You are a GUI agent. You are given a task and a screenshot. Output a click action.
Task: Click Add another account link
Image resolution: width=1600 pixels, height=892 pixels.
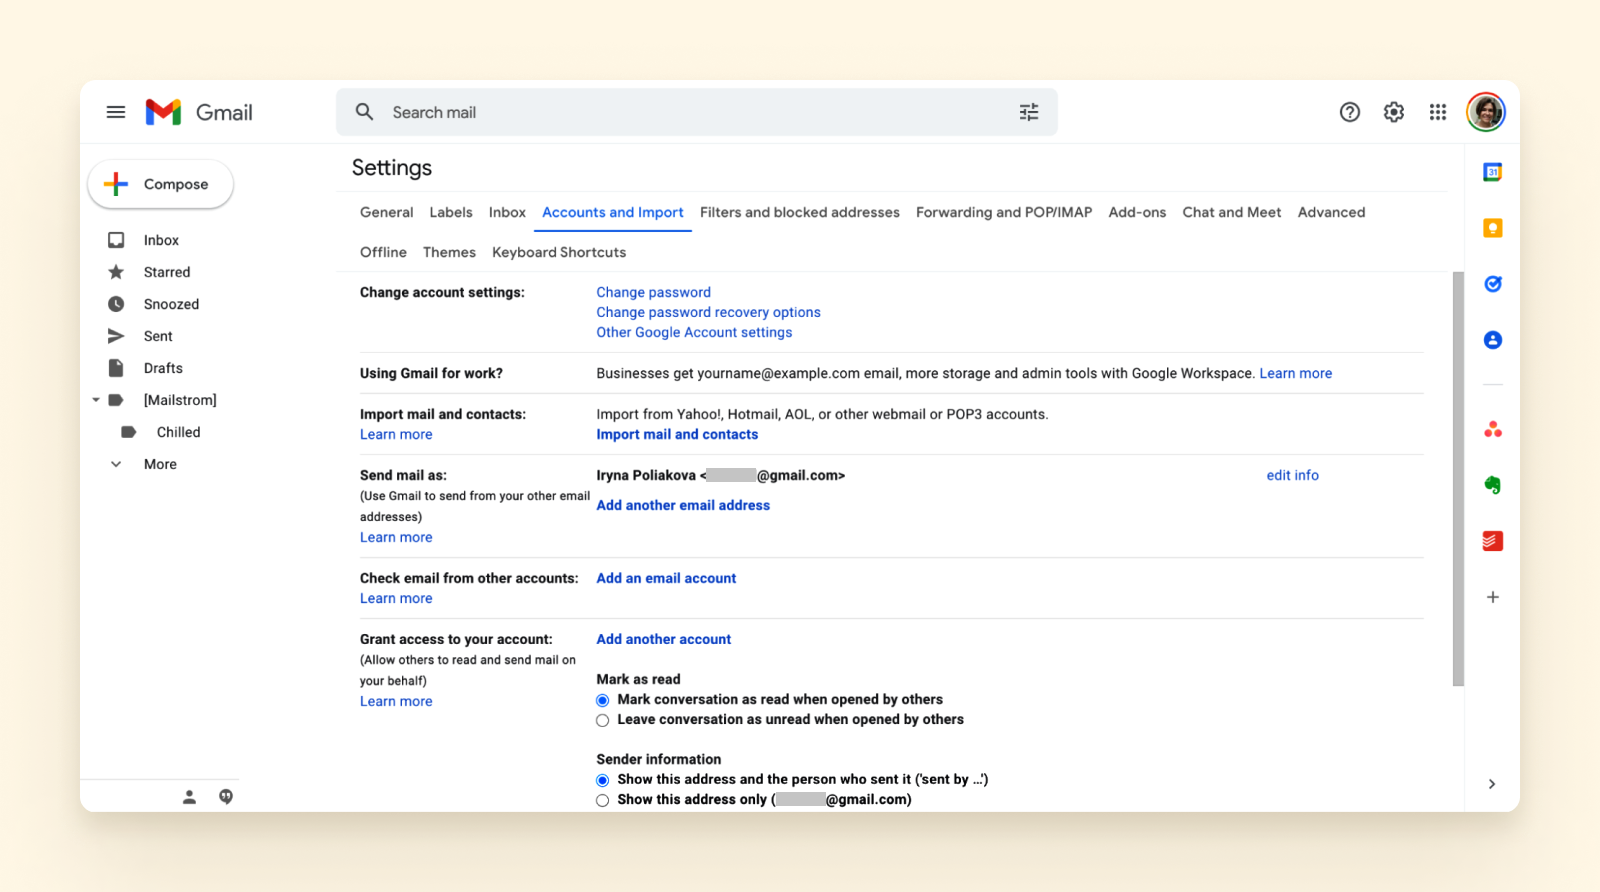[664, 639]
